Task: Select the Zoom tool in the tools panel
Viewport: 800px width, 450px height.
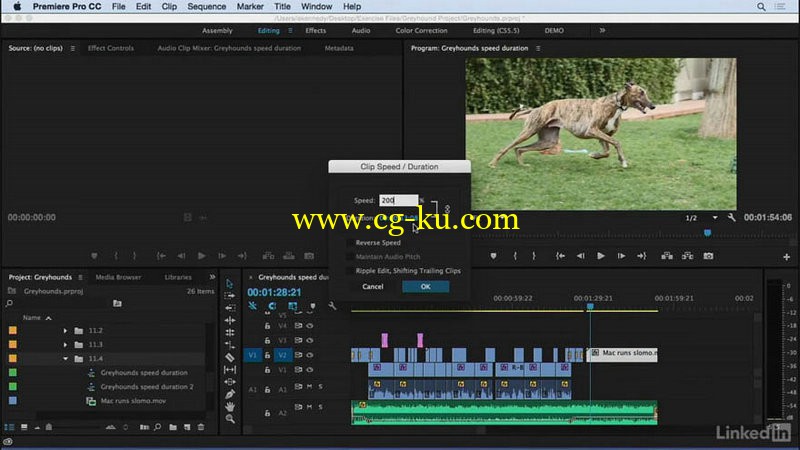Action: (230, 418)
